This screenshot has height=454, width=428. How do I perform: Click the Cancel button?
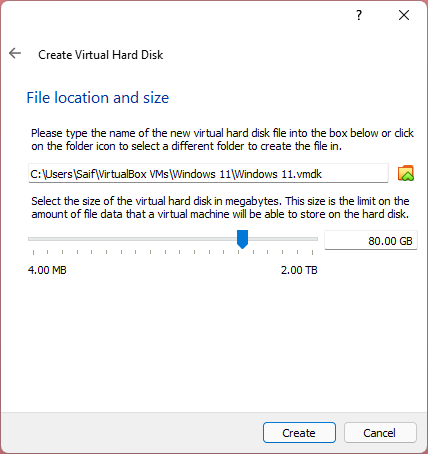(380, 433)
